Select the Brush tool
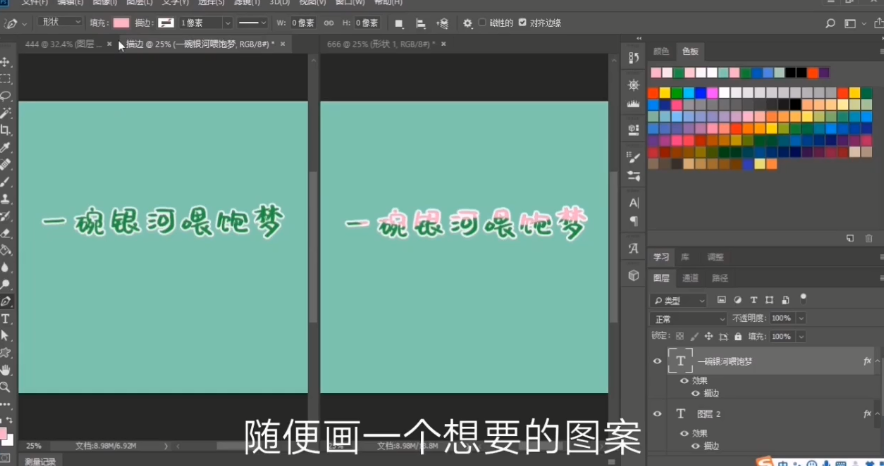This screenshot has height=466, width=884. point(6,182)
